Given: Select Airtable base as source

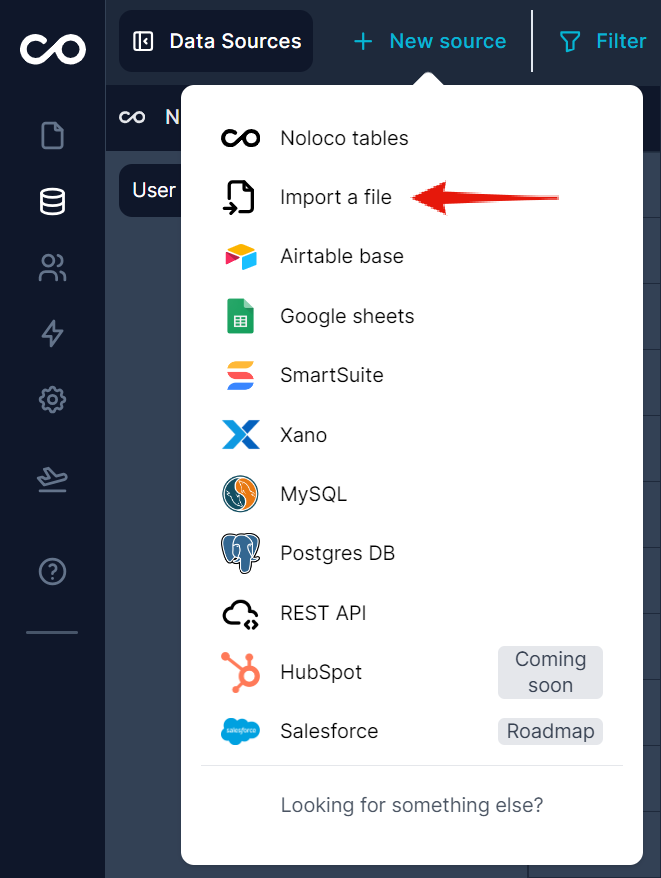Looking at the screenshot, I should 341,256.
